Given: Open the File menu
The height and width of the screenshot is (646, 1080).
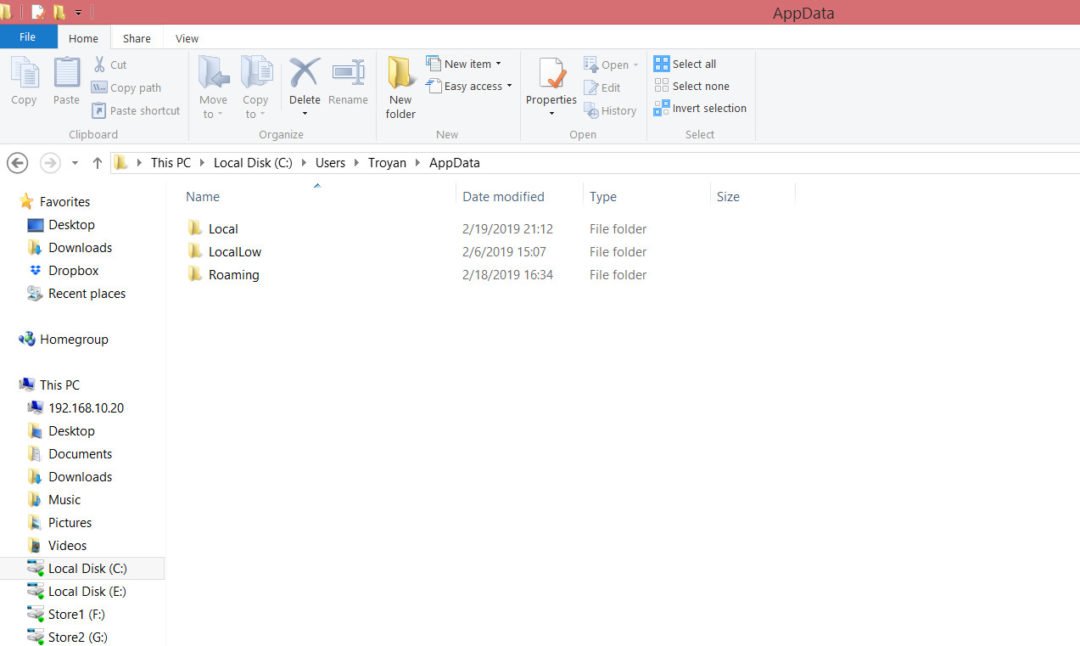Looking at the screenshot, I should 29,36.
